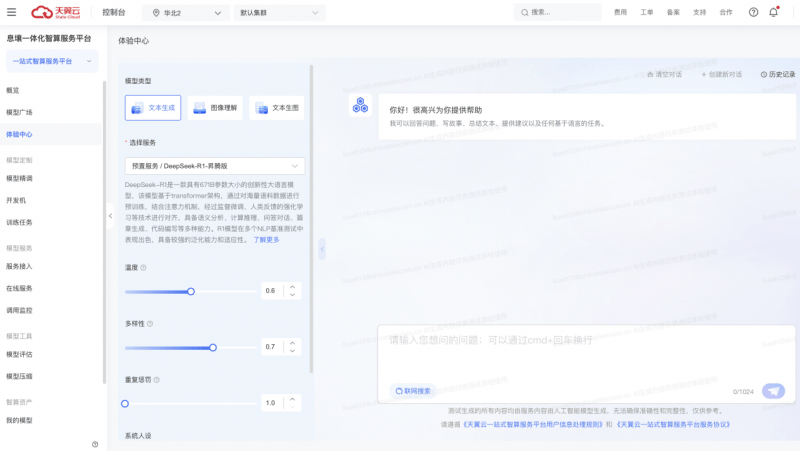This screenshot has width=800, height=451.
Task: Click the repetition penalty slider handle
Action: [125, 404]
